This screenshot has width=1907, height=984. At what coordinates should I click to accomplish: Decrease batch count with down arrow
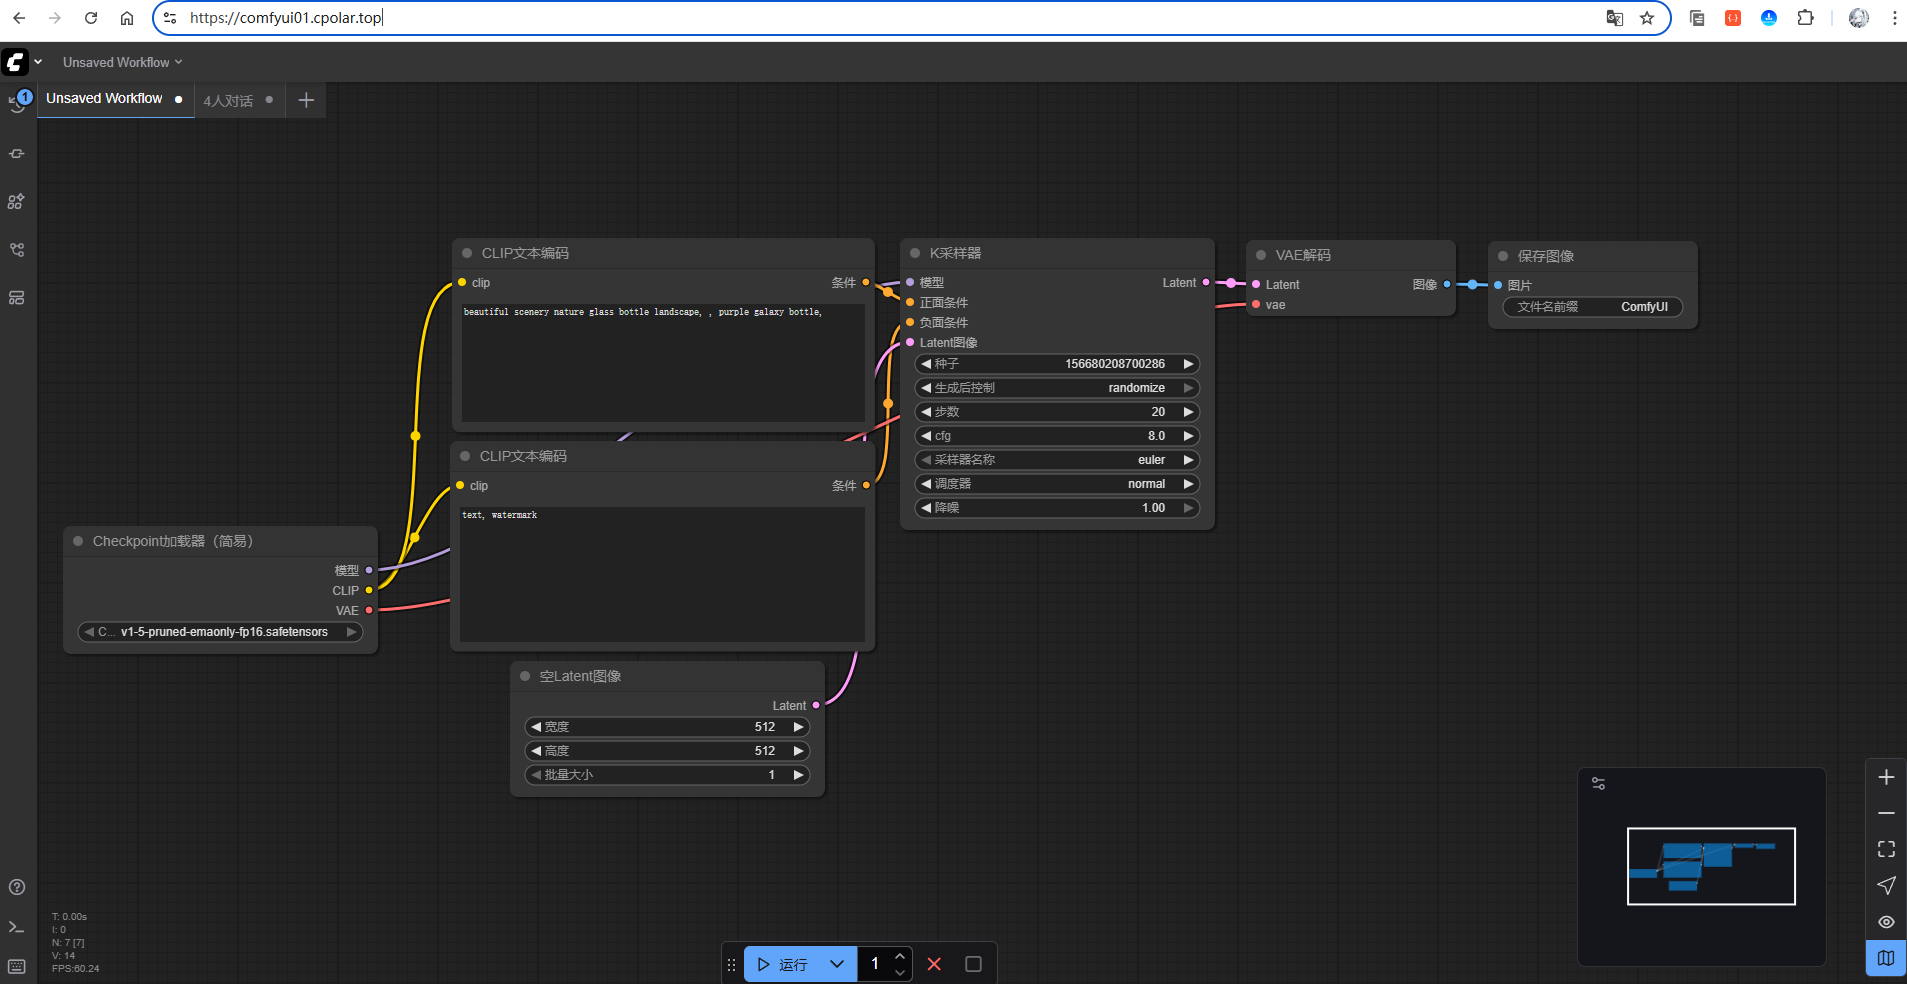tap(900, 972)
